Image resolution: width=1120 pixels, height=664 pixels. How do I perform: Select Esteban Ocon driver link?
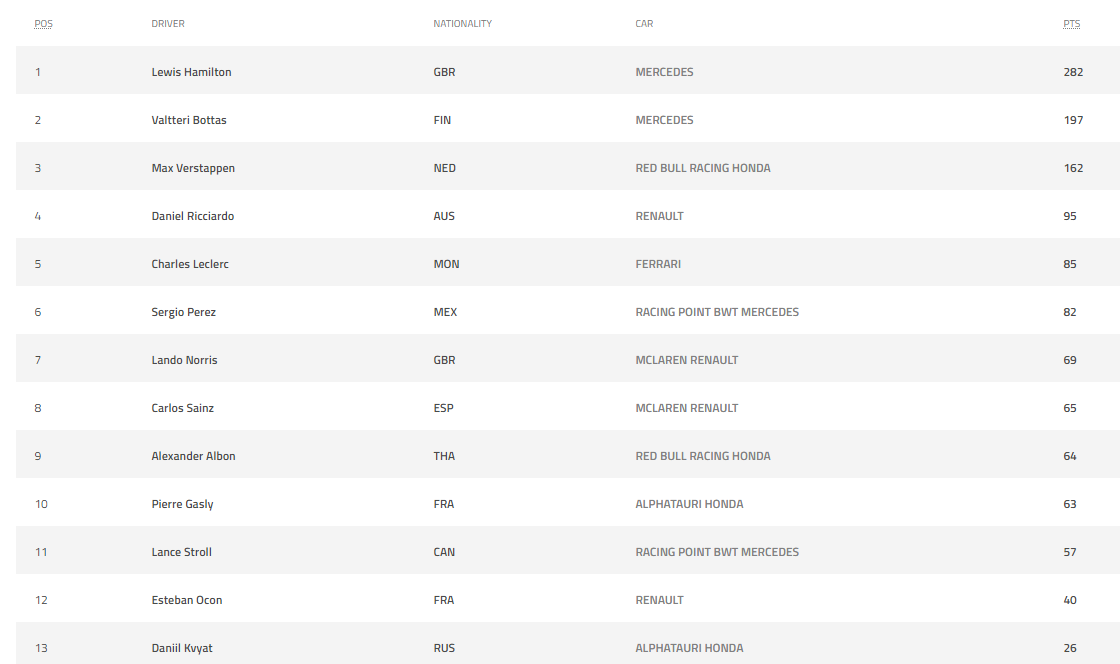point(186,600)
